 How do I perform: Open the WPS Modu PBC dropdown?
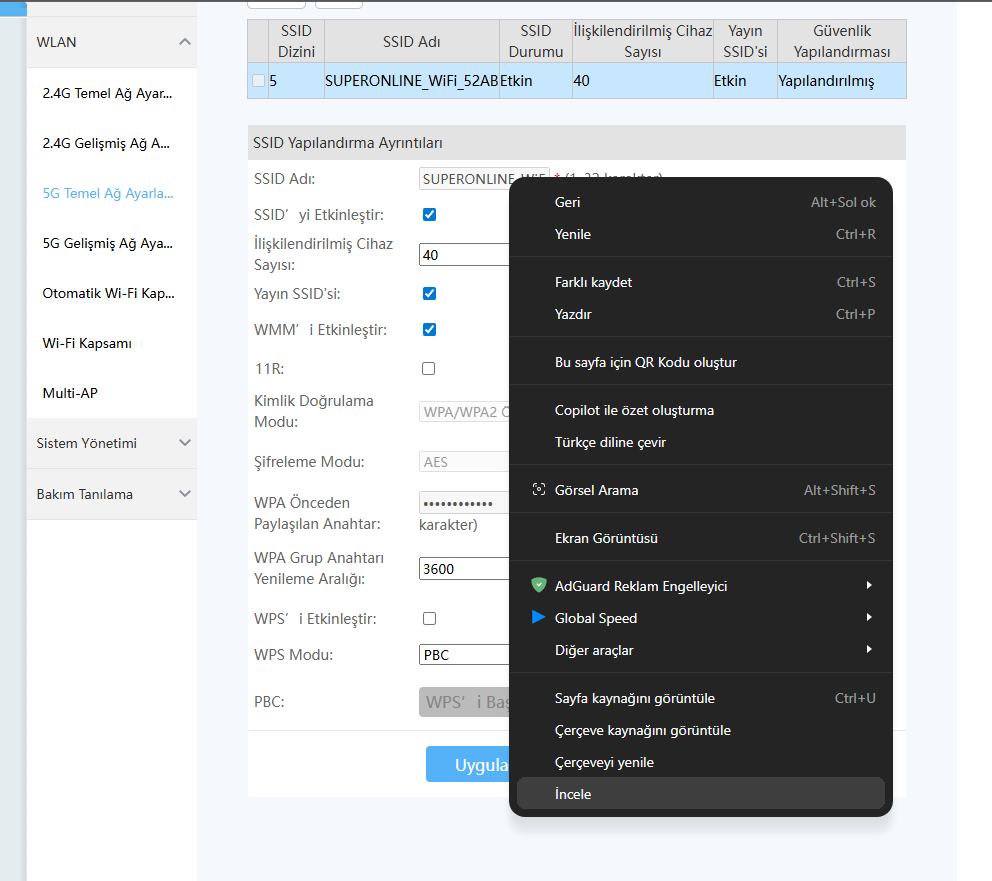(x=464, y=655)
